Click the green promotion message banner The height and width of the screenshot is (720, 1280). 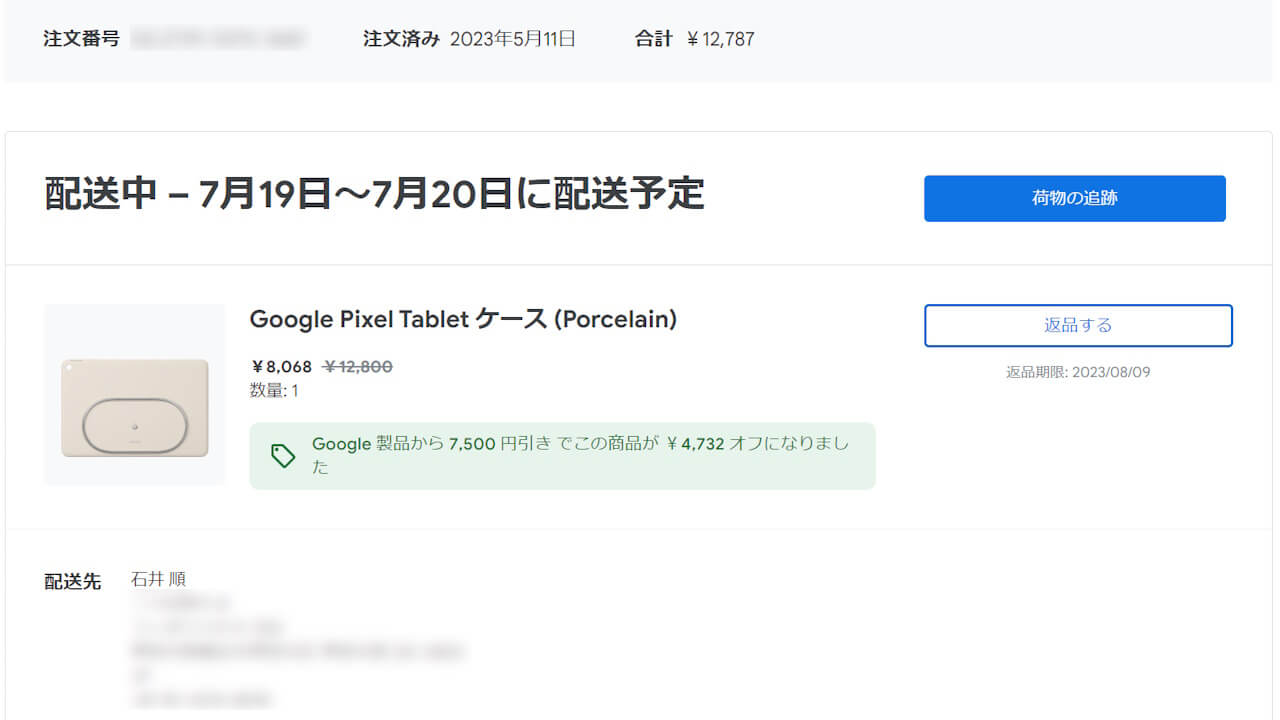(562, 456)
